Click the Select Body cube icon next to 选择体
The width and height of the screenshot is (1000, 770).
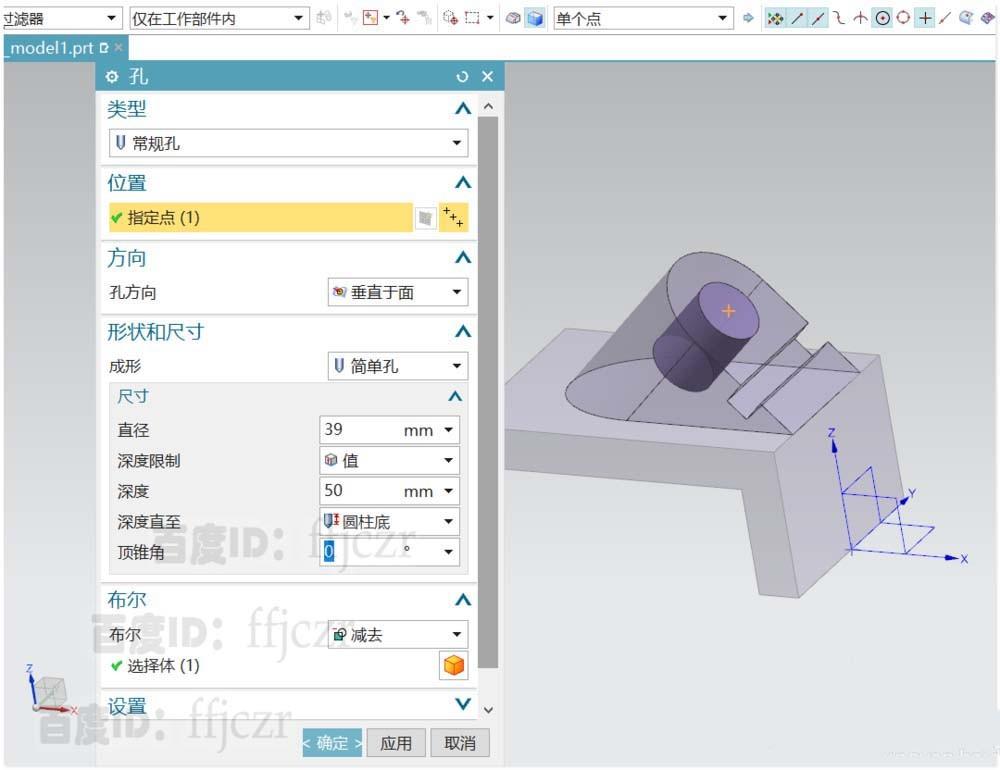[454, 665]
